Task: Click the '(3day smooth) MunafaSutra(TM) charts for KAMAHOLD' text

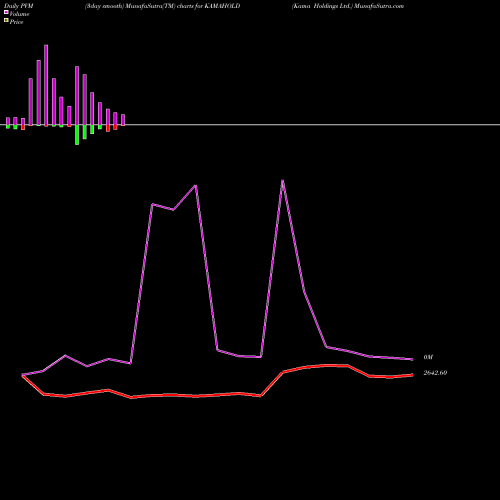Action: click(x=162, y=6)
